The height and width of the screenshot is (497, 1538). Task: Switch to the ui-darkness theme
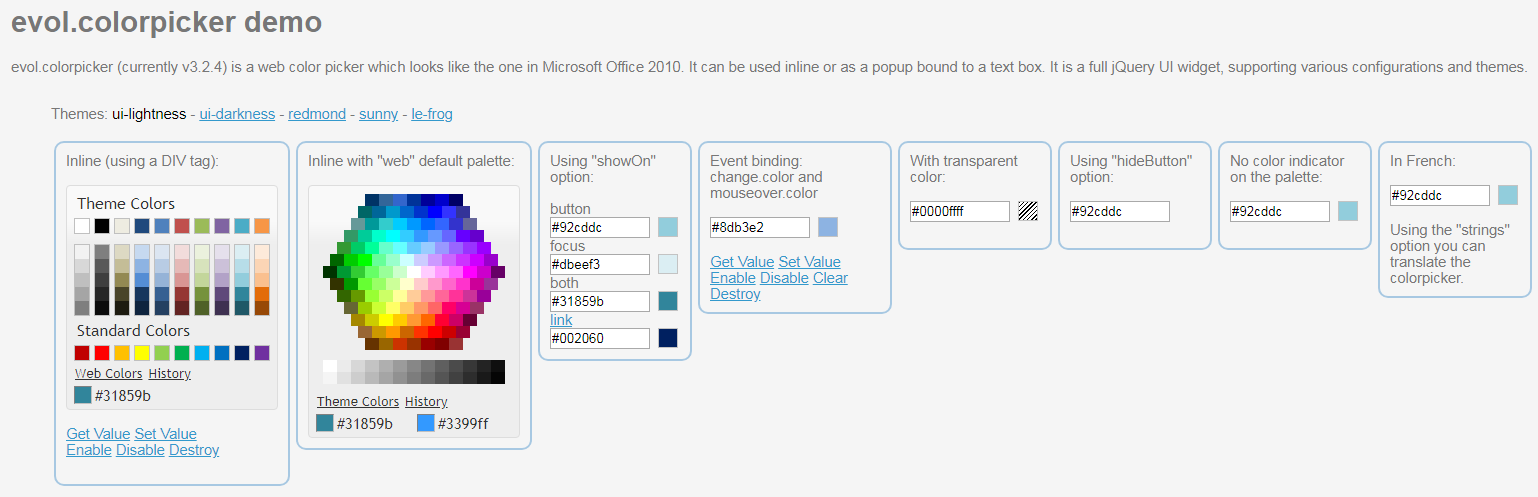pos(237,114)
